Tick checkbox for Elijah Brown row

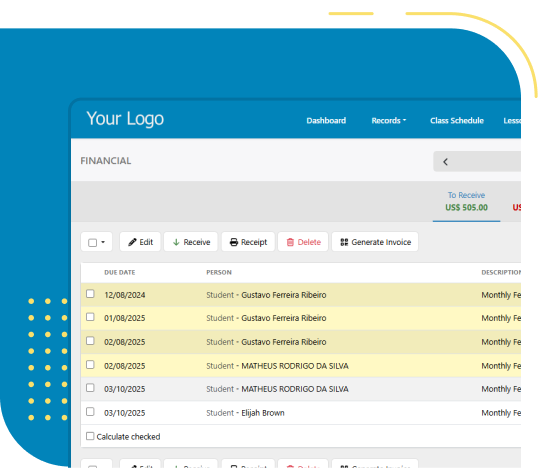(x=90, y=412)
